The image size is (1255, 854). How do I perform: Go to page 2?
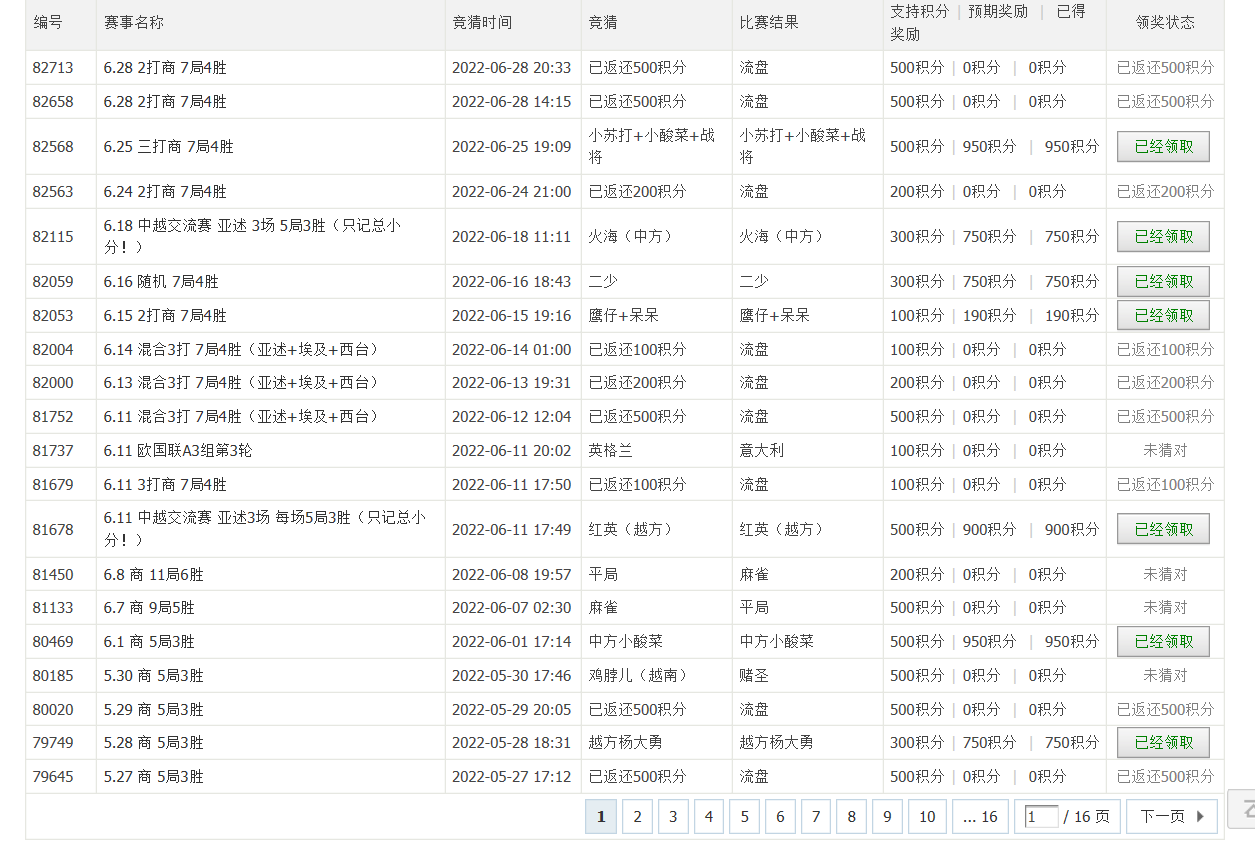637,816
